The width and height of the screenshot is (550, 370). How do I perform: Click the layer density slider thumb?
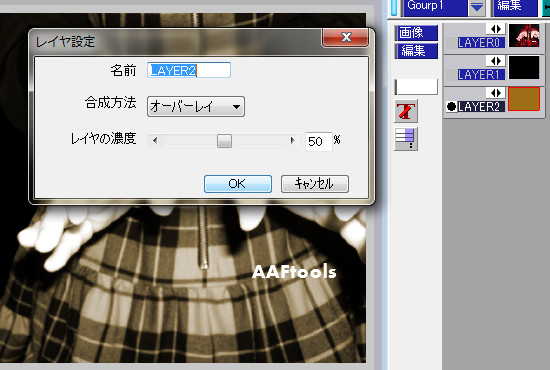(224, 141)
